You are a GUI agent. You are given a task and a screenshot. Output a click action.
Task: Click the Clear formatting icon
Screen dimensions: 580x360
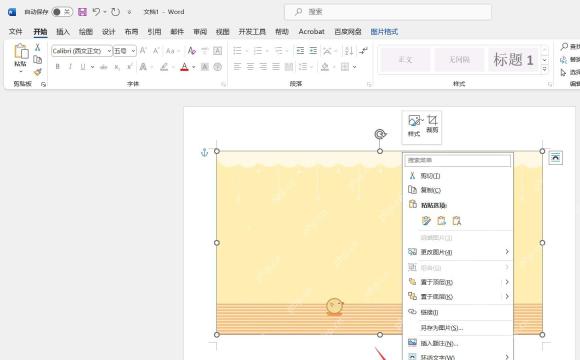tap(191, 51)
